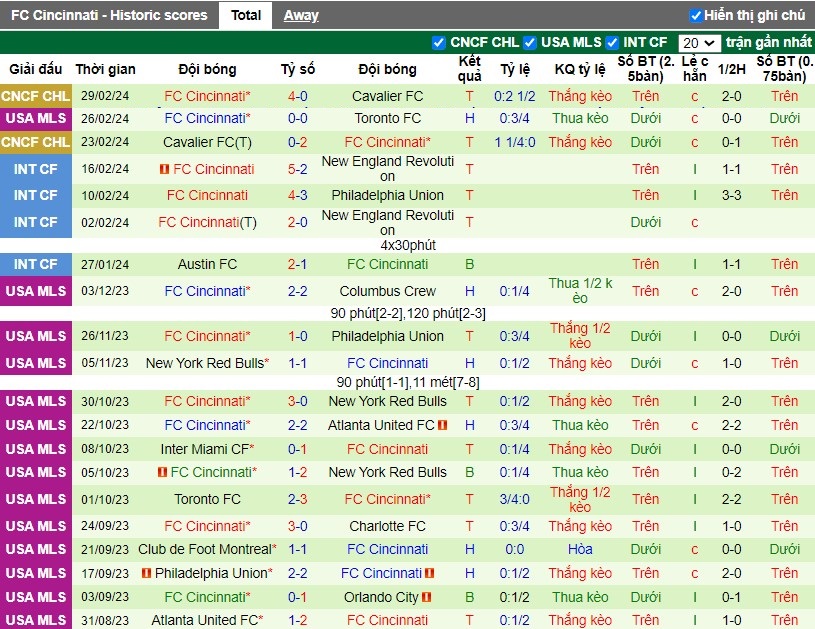Click Philadelphia Union away on 26/11/23
This screenshot has width=815, height=629.
387,336
